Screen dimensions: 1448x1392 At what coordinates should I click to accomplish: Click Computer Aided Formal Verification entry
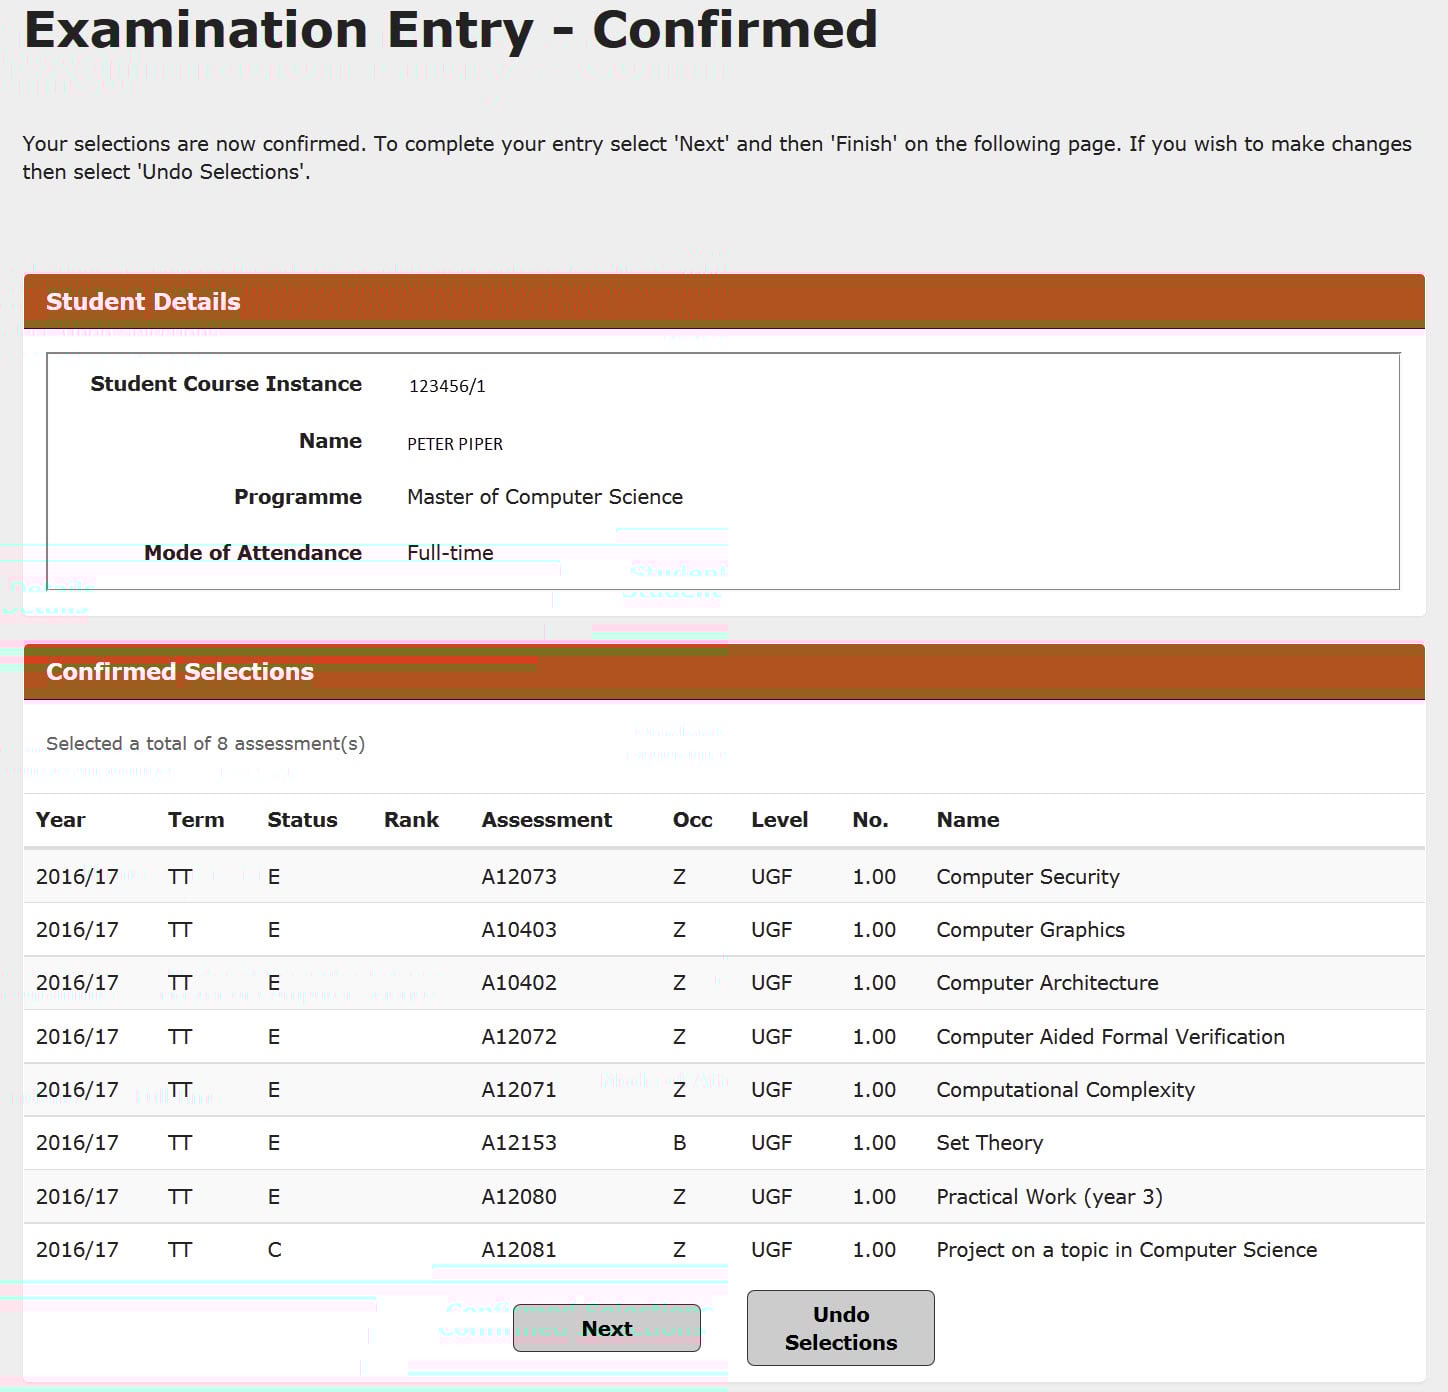point(1110,1037)
